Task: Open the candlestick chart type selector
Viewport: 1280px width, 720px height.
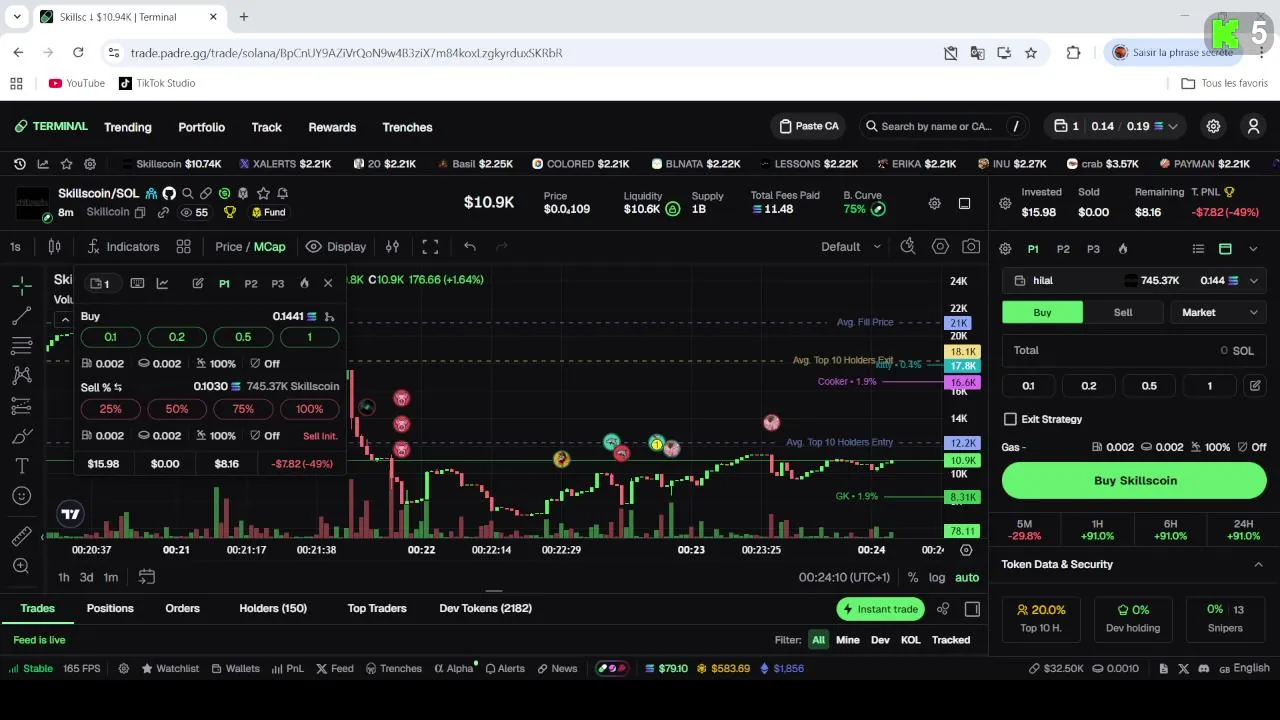Action: 55,246
